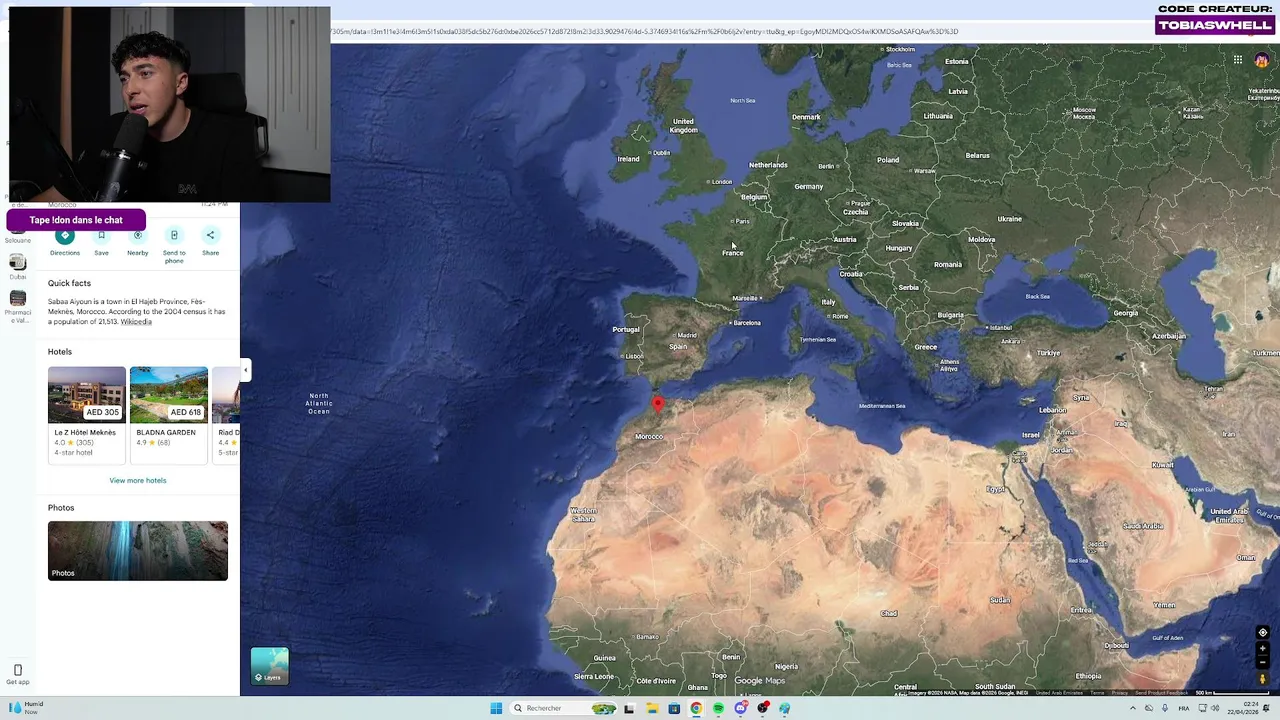
Task: Click the Saudi Arabia label on the map
Action: [1143, 526]
